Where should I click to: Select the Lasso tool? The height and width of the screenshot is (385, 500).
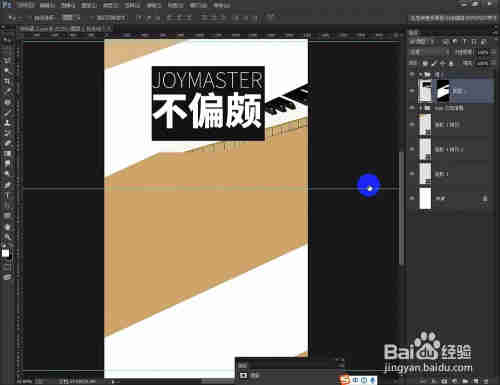(x=7, y=60)
